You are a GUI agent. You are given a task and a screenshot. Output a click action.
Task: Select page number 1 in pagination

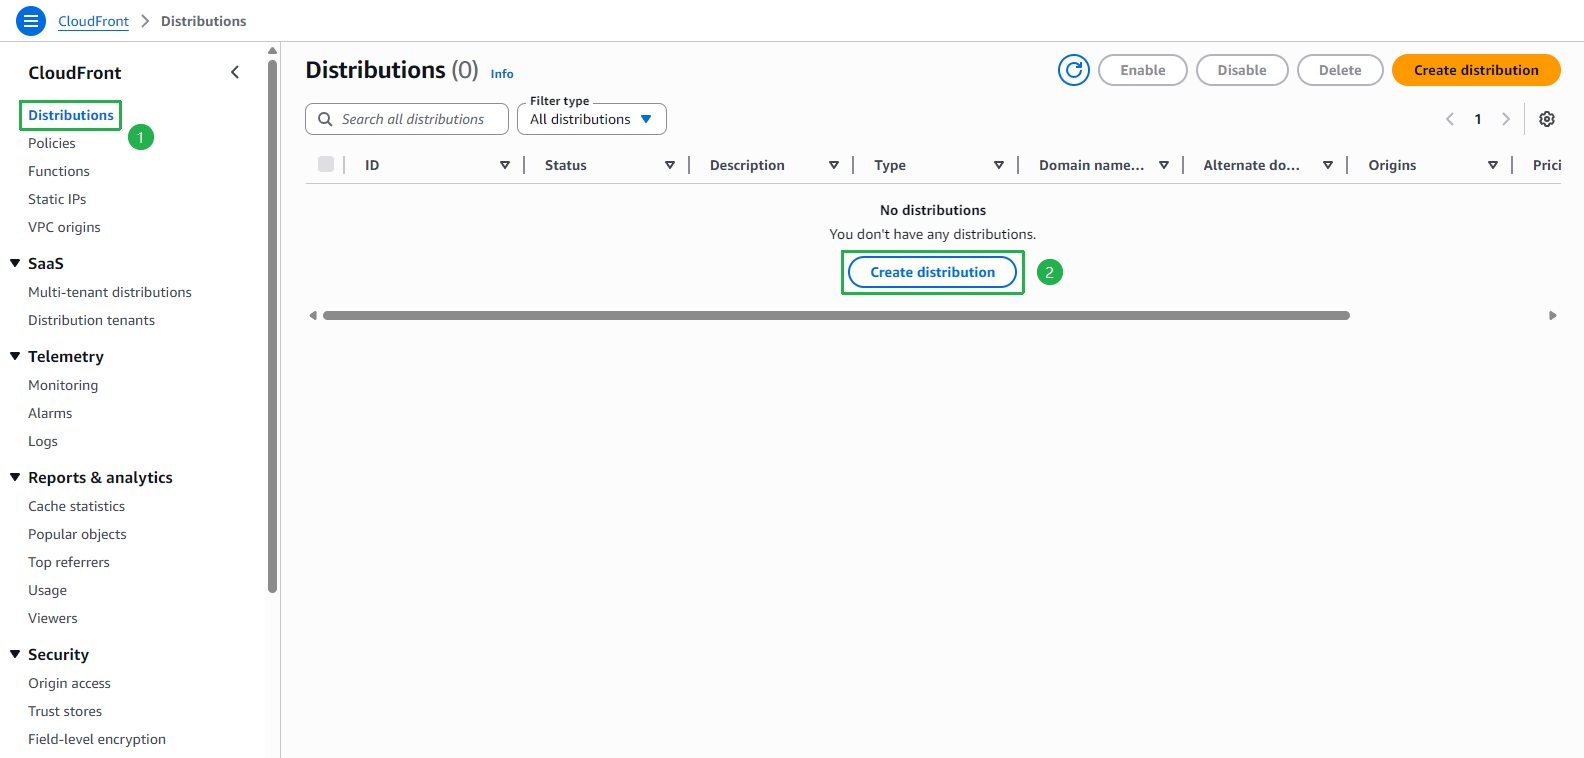pos(1478,119)
